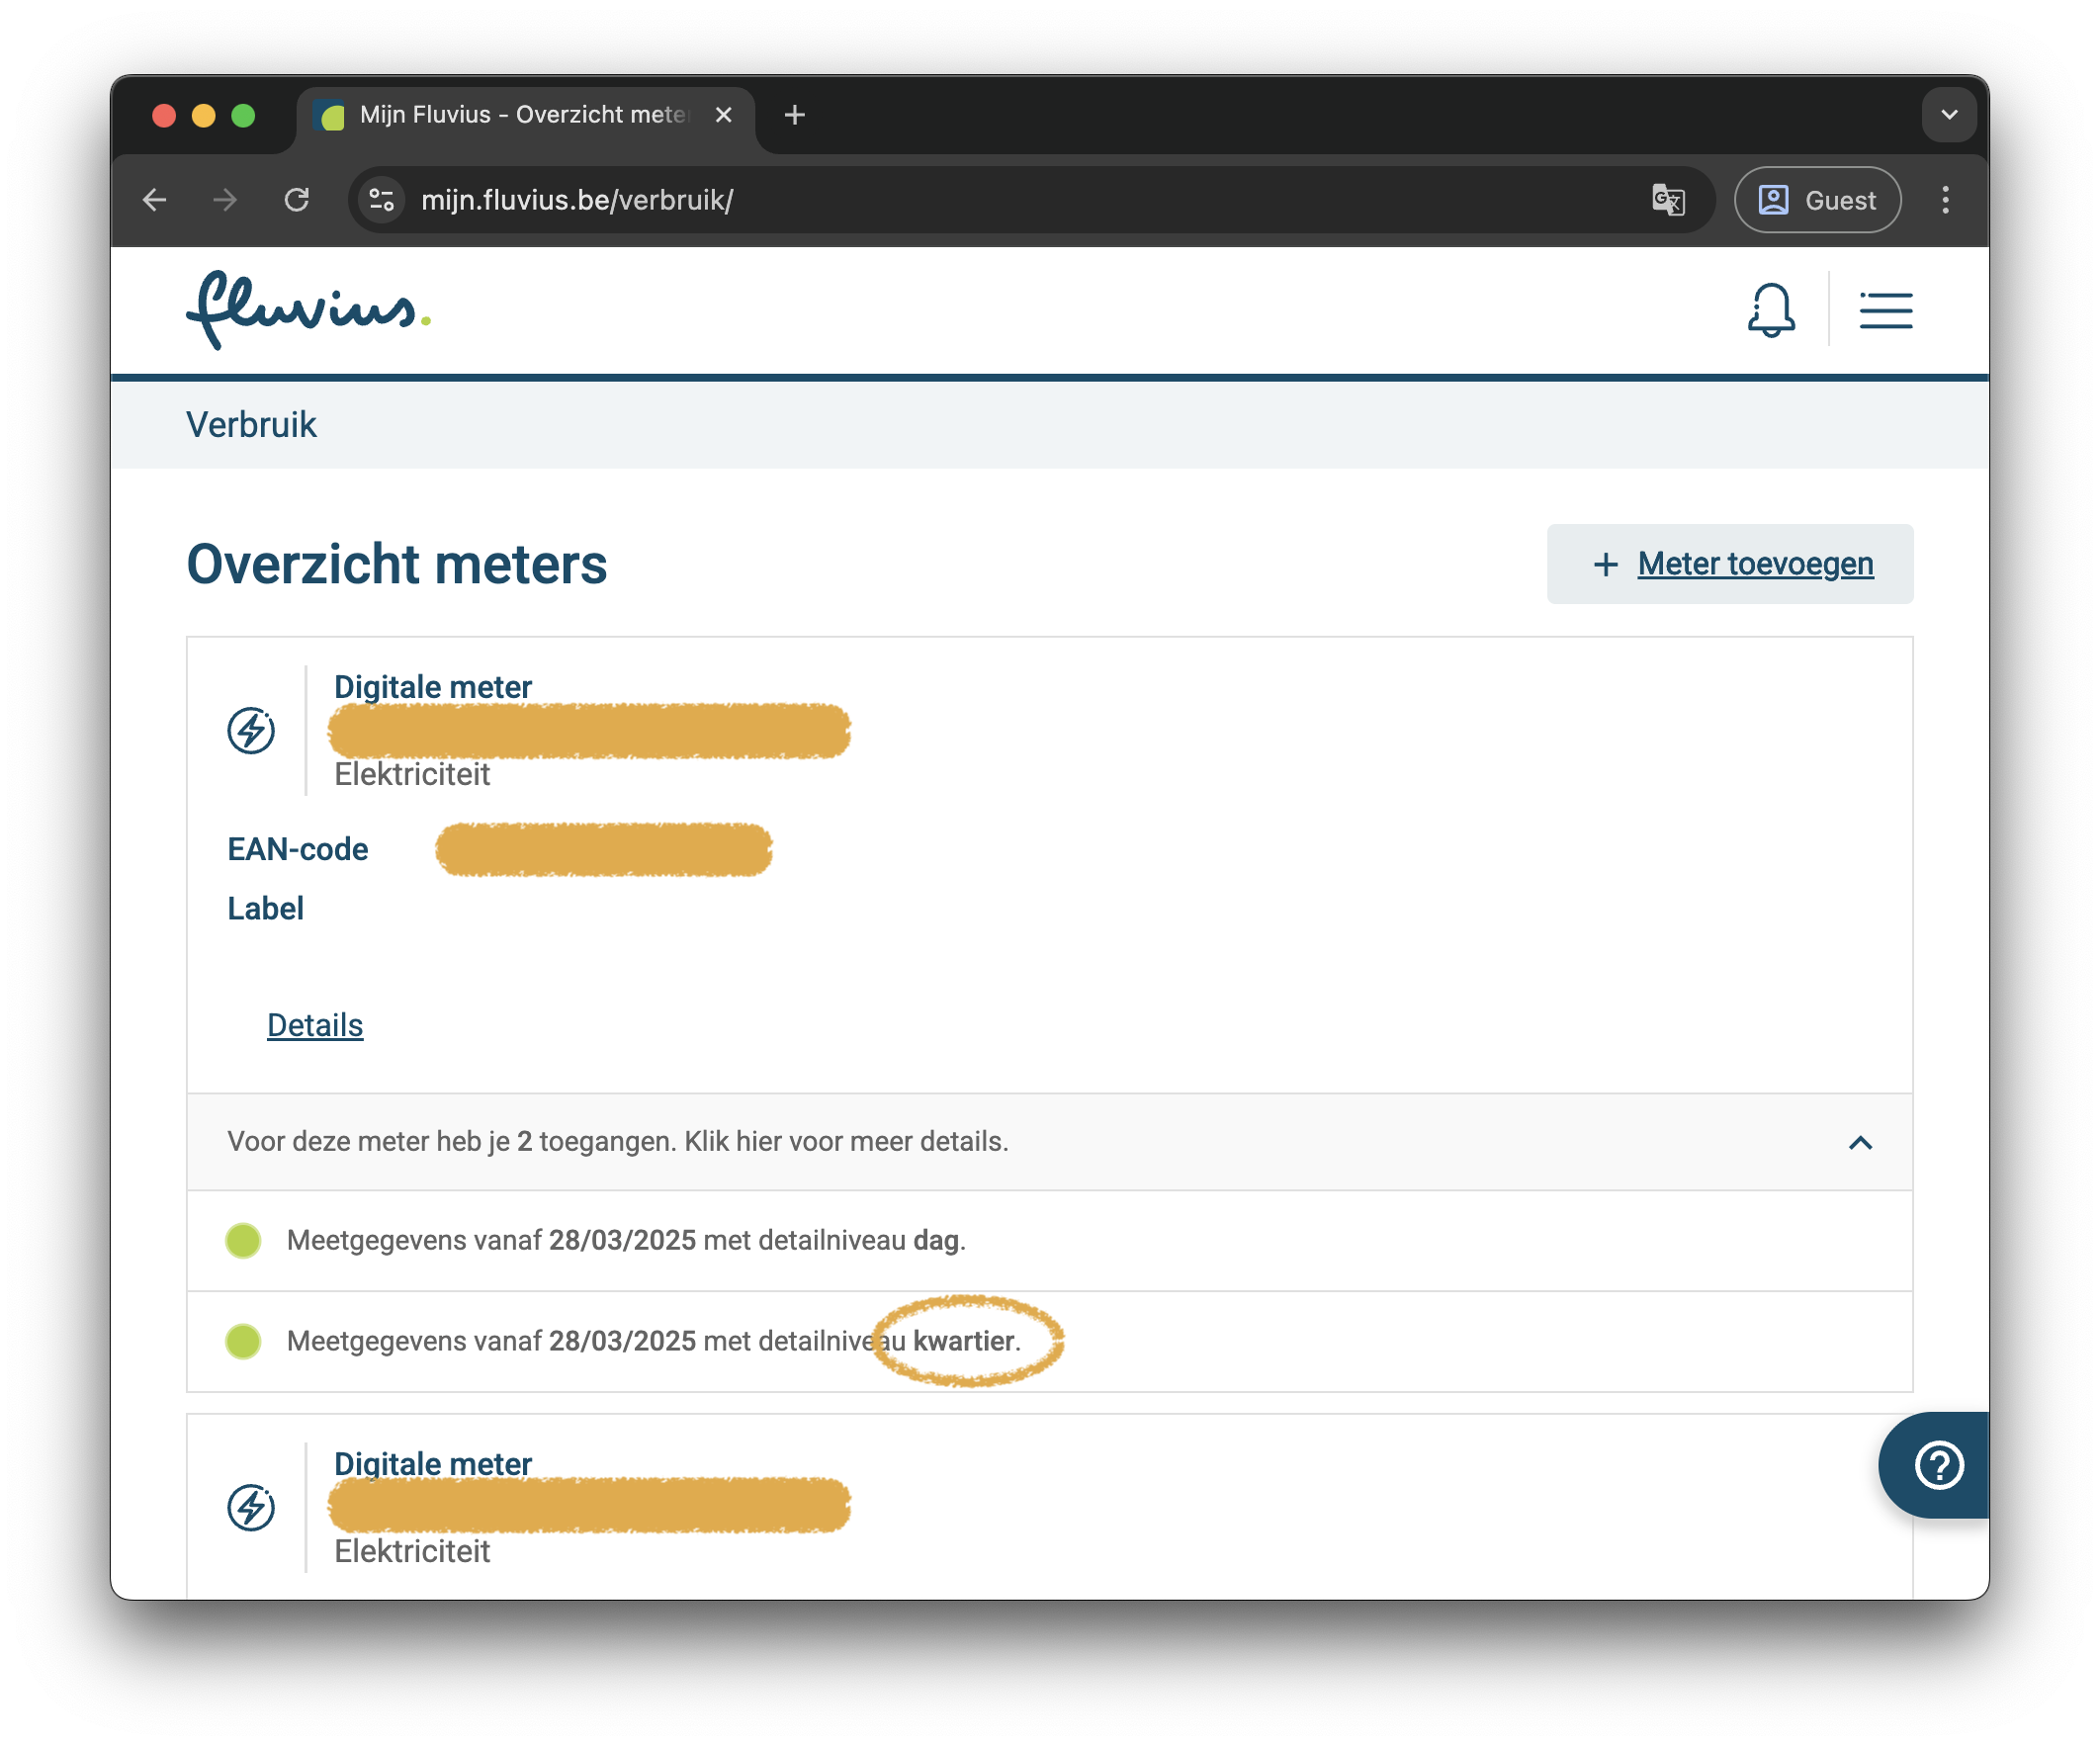The width and height of the screenshot is (2100, 1746).
Task: Click the first meter's electricity icon
Action: 251,731
